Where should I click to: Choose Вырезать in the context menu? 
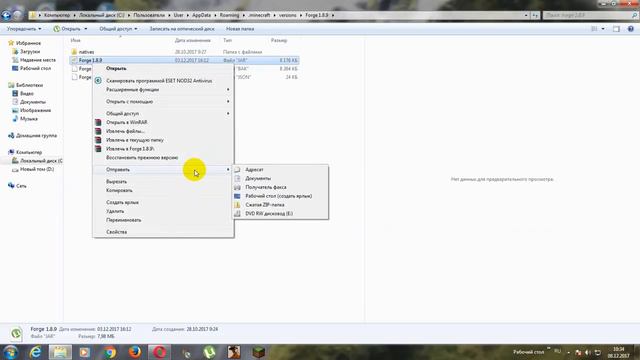coord(116,182)
